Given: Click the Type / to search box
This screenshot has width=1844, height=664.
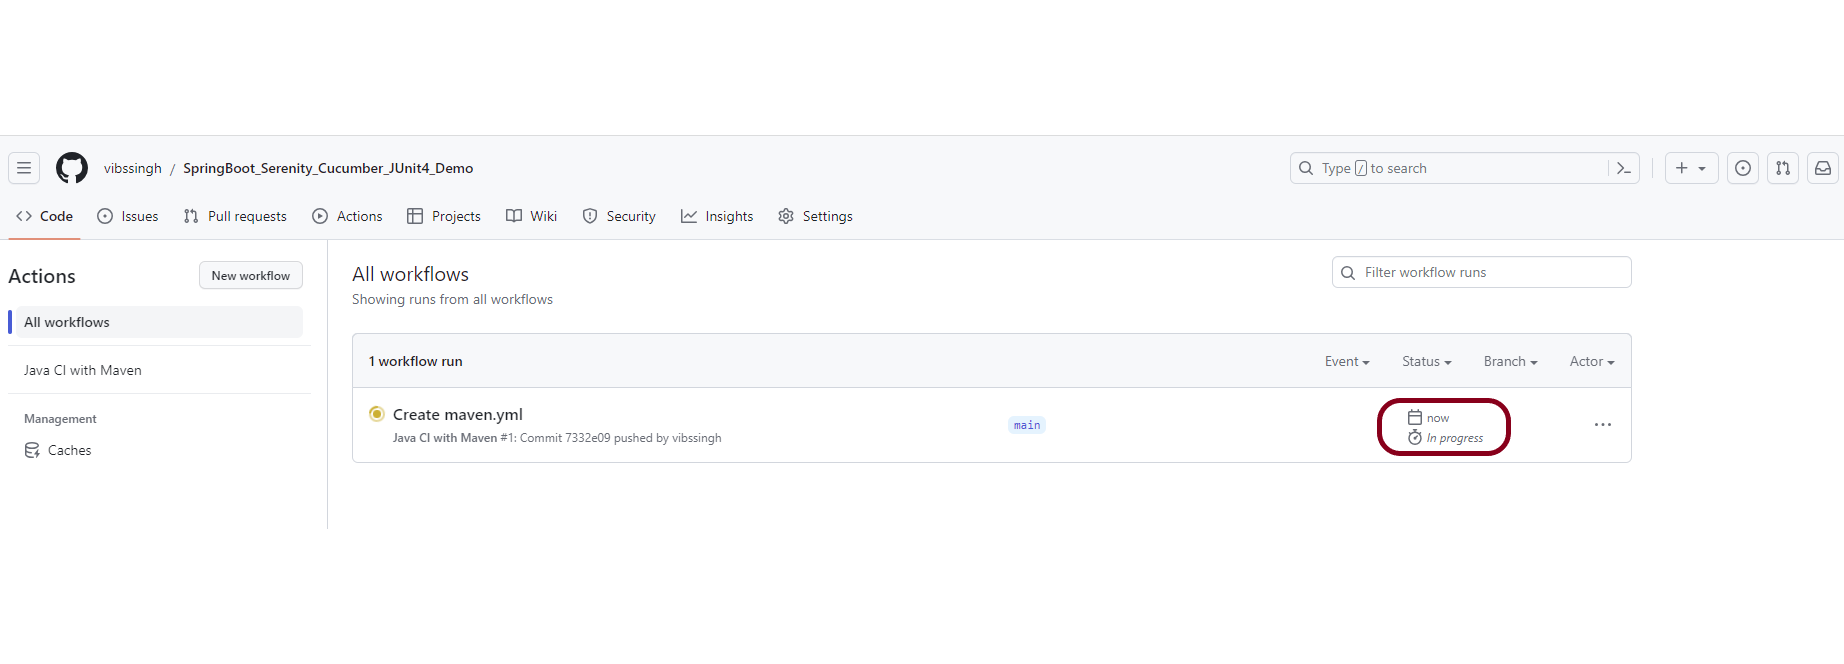Looking at the screenshot, I should (1465, 168).
